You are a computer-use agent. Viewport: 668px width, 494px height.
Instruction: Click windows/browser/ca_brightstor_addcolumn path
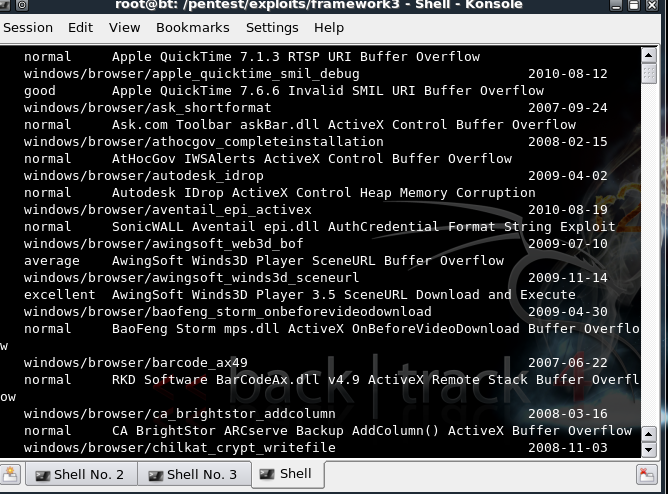point(180,414)
